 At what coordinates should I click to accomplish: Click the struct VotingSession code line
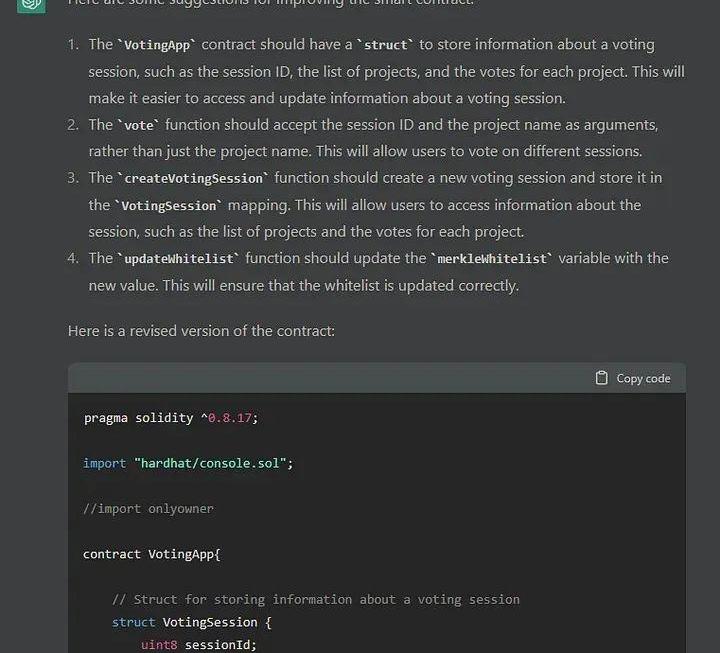click(x=192, y=623)
